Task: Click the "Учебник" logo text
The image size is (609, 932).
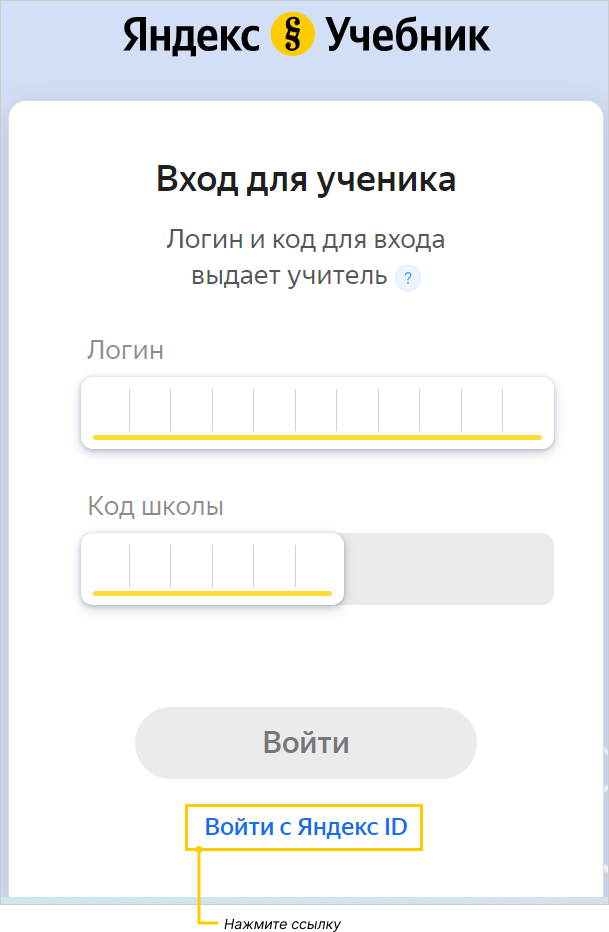Action: coord(407,36)
